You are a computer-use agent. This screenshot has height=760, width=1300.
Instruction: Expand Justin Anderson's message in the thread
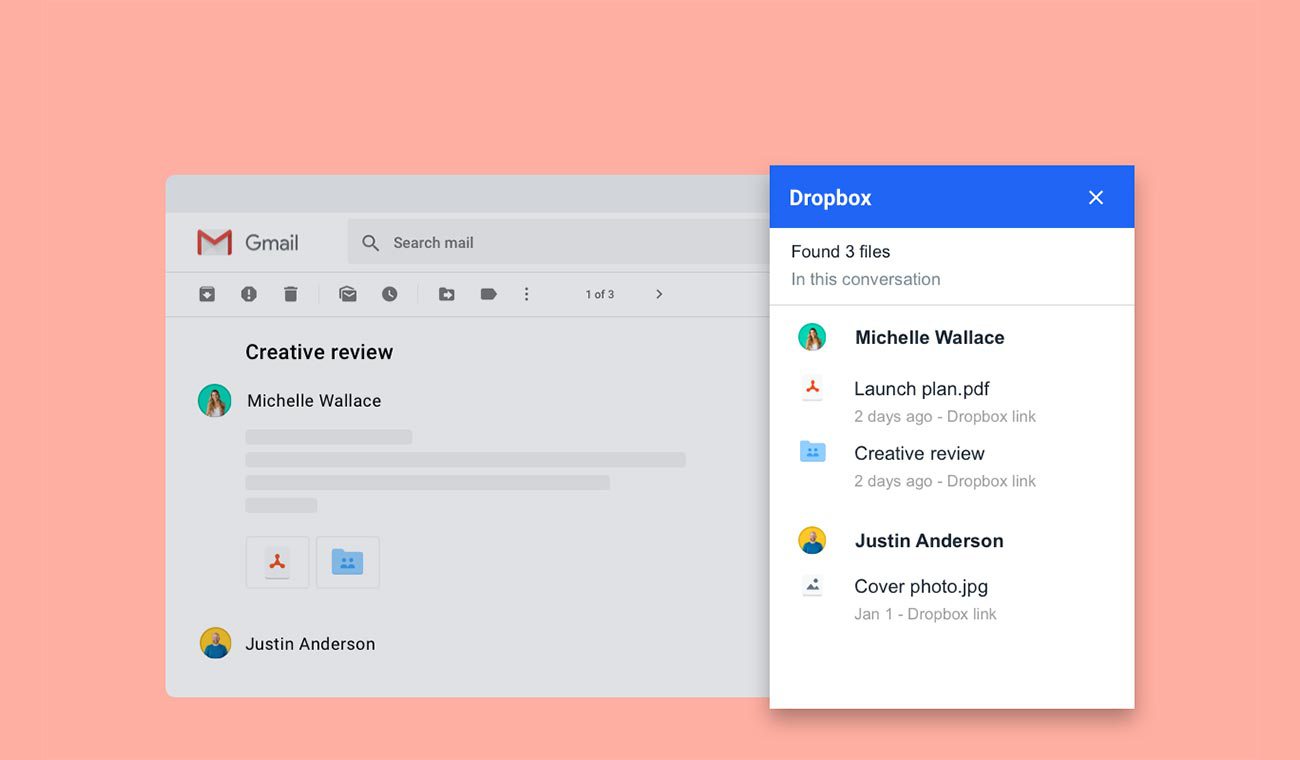[310, 644]
